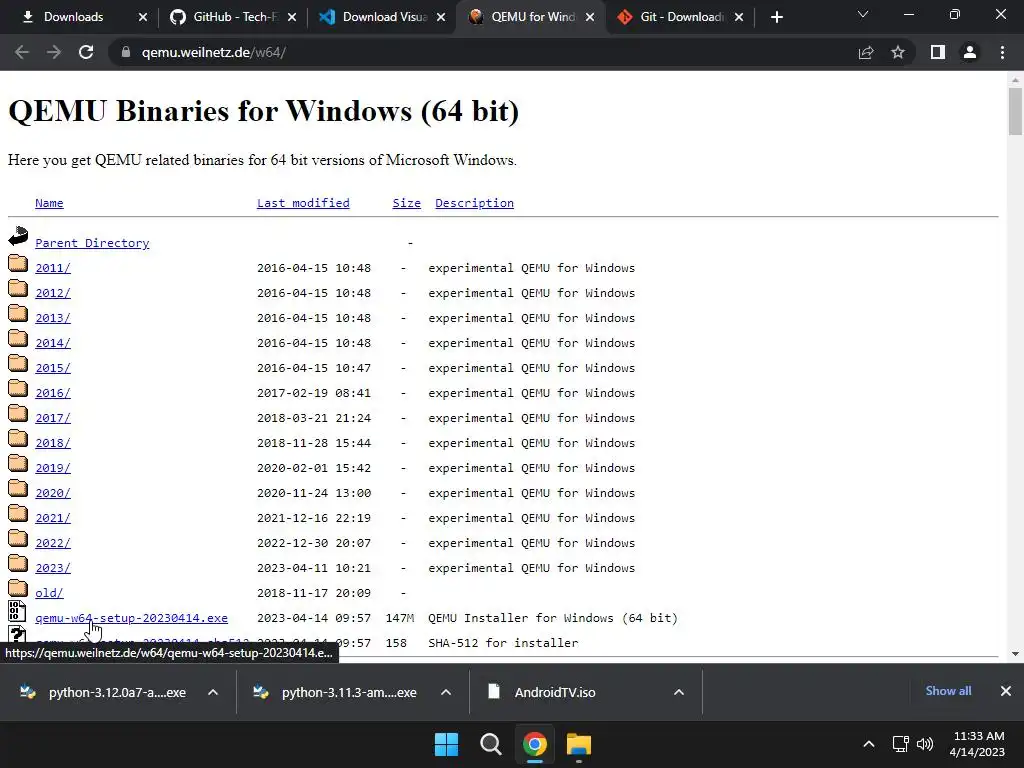The width and height of the screenshot is (1024, 768).
Task: Switch to the Downloads tab
Action: (x=73, y=17)
